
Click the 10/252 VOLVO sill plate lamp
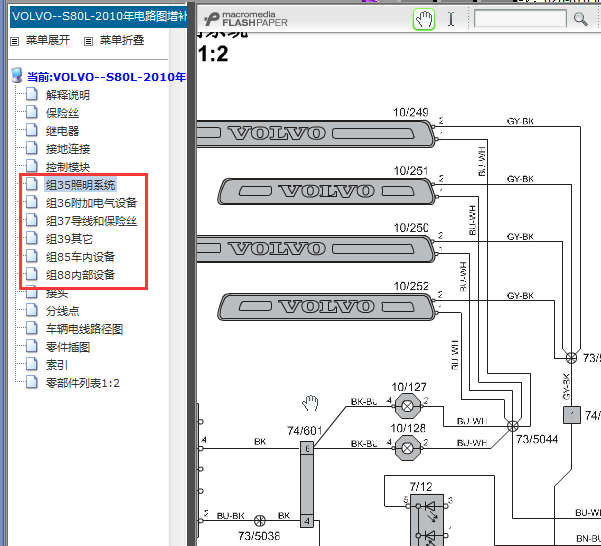pyautogui.click(x=327, y=307)
